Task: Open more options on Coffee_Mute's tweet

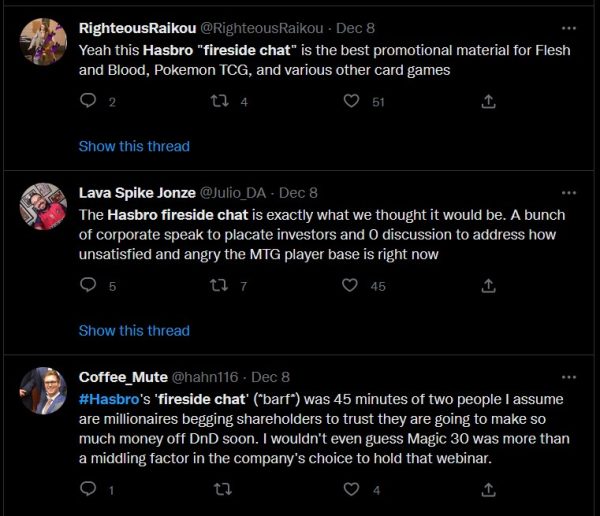Action: coord(569,377)
